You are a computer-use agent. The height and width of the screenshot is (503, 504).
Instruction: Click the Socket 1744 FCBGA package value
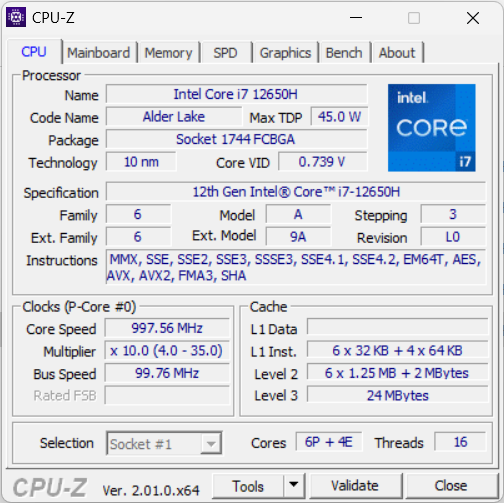point(236,139)
